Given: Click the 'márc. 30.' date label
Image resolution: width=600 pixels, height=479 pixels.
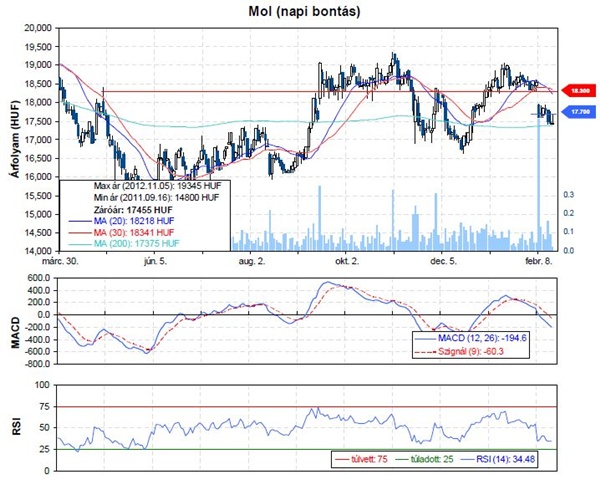Looking at the screenshot, I should [x=60, y=262].
